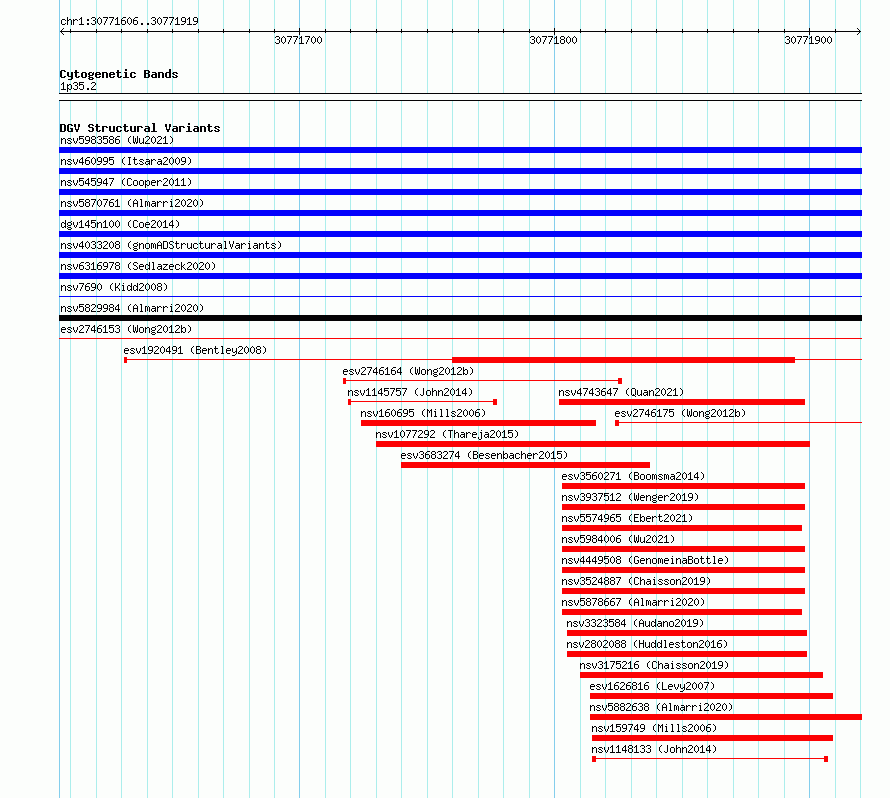Click nsv1145757 (John2014) label

(410, 392)
